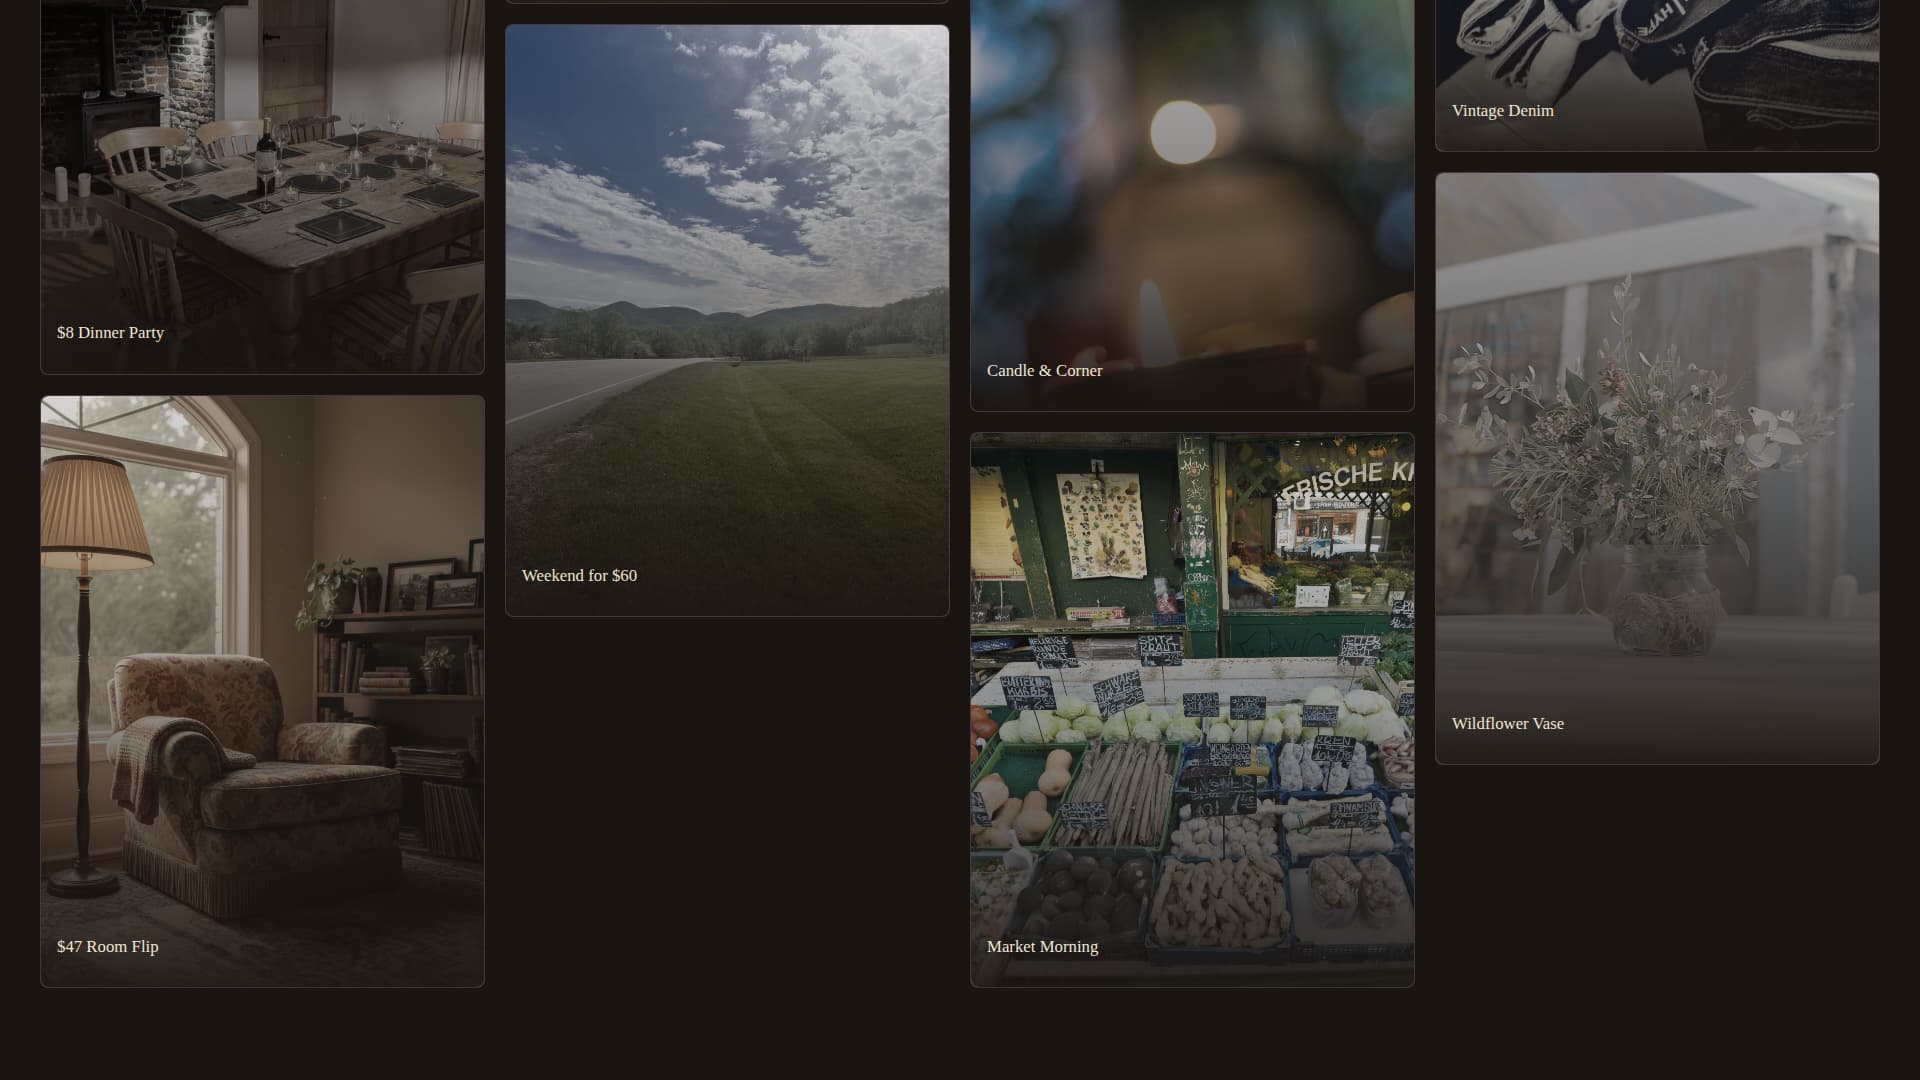Select the "Vintage Denim" caption text
This screenshot has height=1080, width=1920.
(1502, 110)
